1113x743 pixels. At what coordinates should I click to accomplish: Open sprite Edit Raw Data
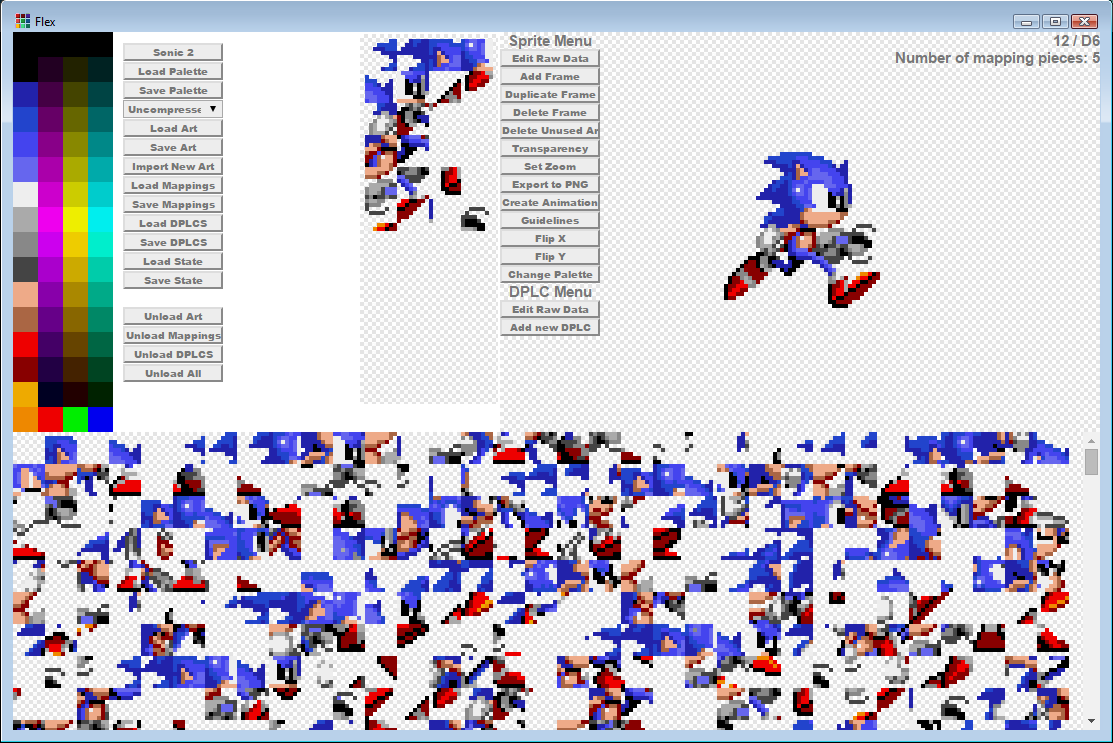tap(550, 58)
